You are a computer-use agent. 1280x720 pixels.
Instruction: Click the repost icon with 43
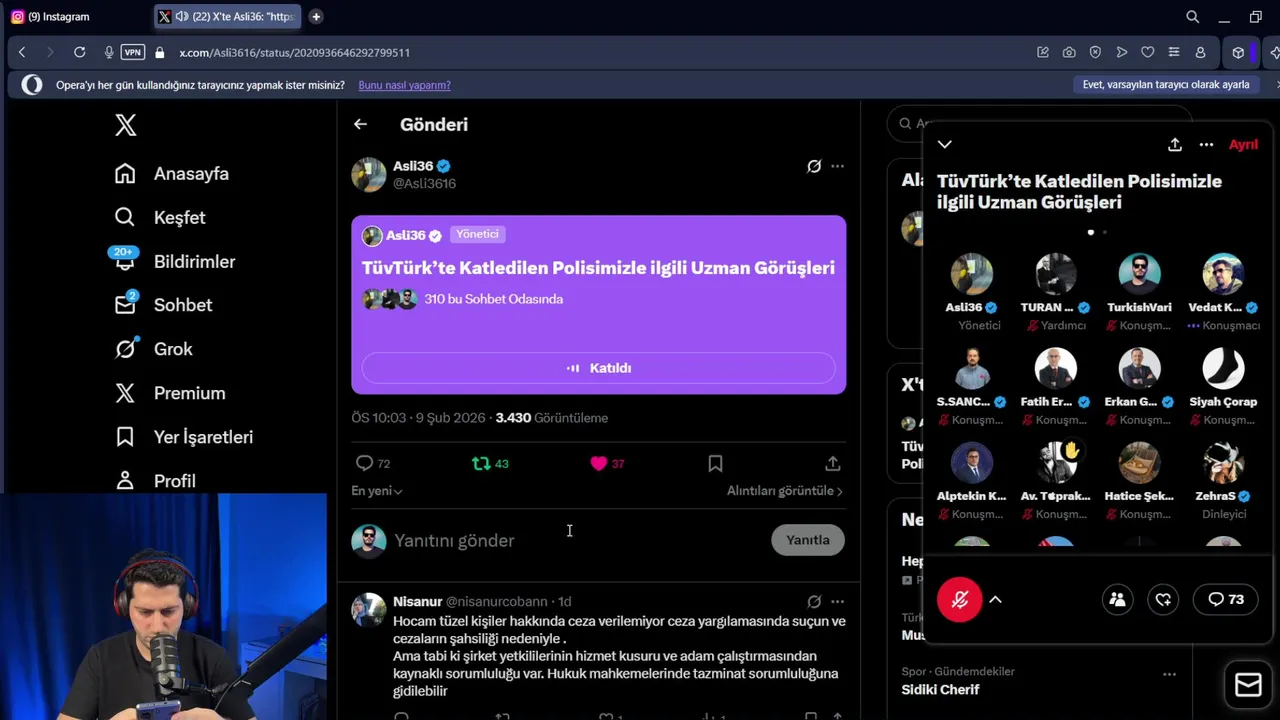coord(481,463)
